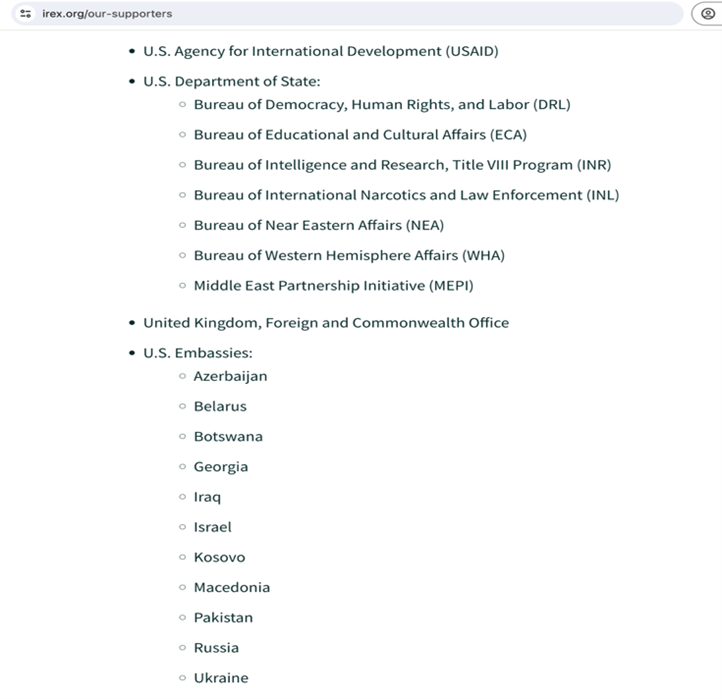Click the site information icon in address bar
The image size is (722, 699).
(x=26, y=14)
